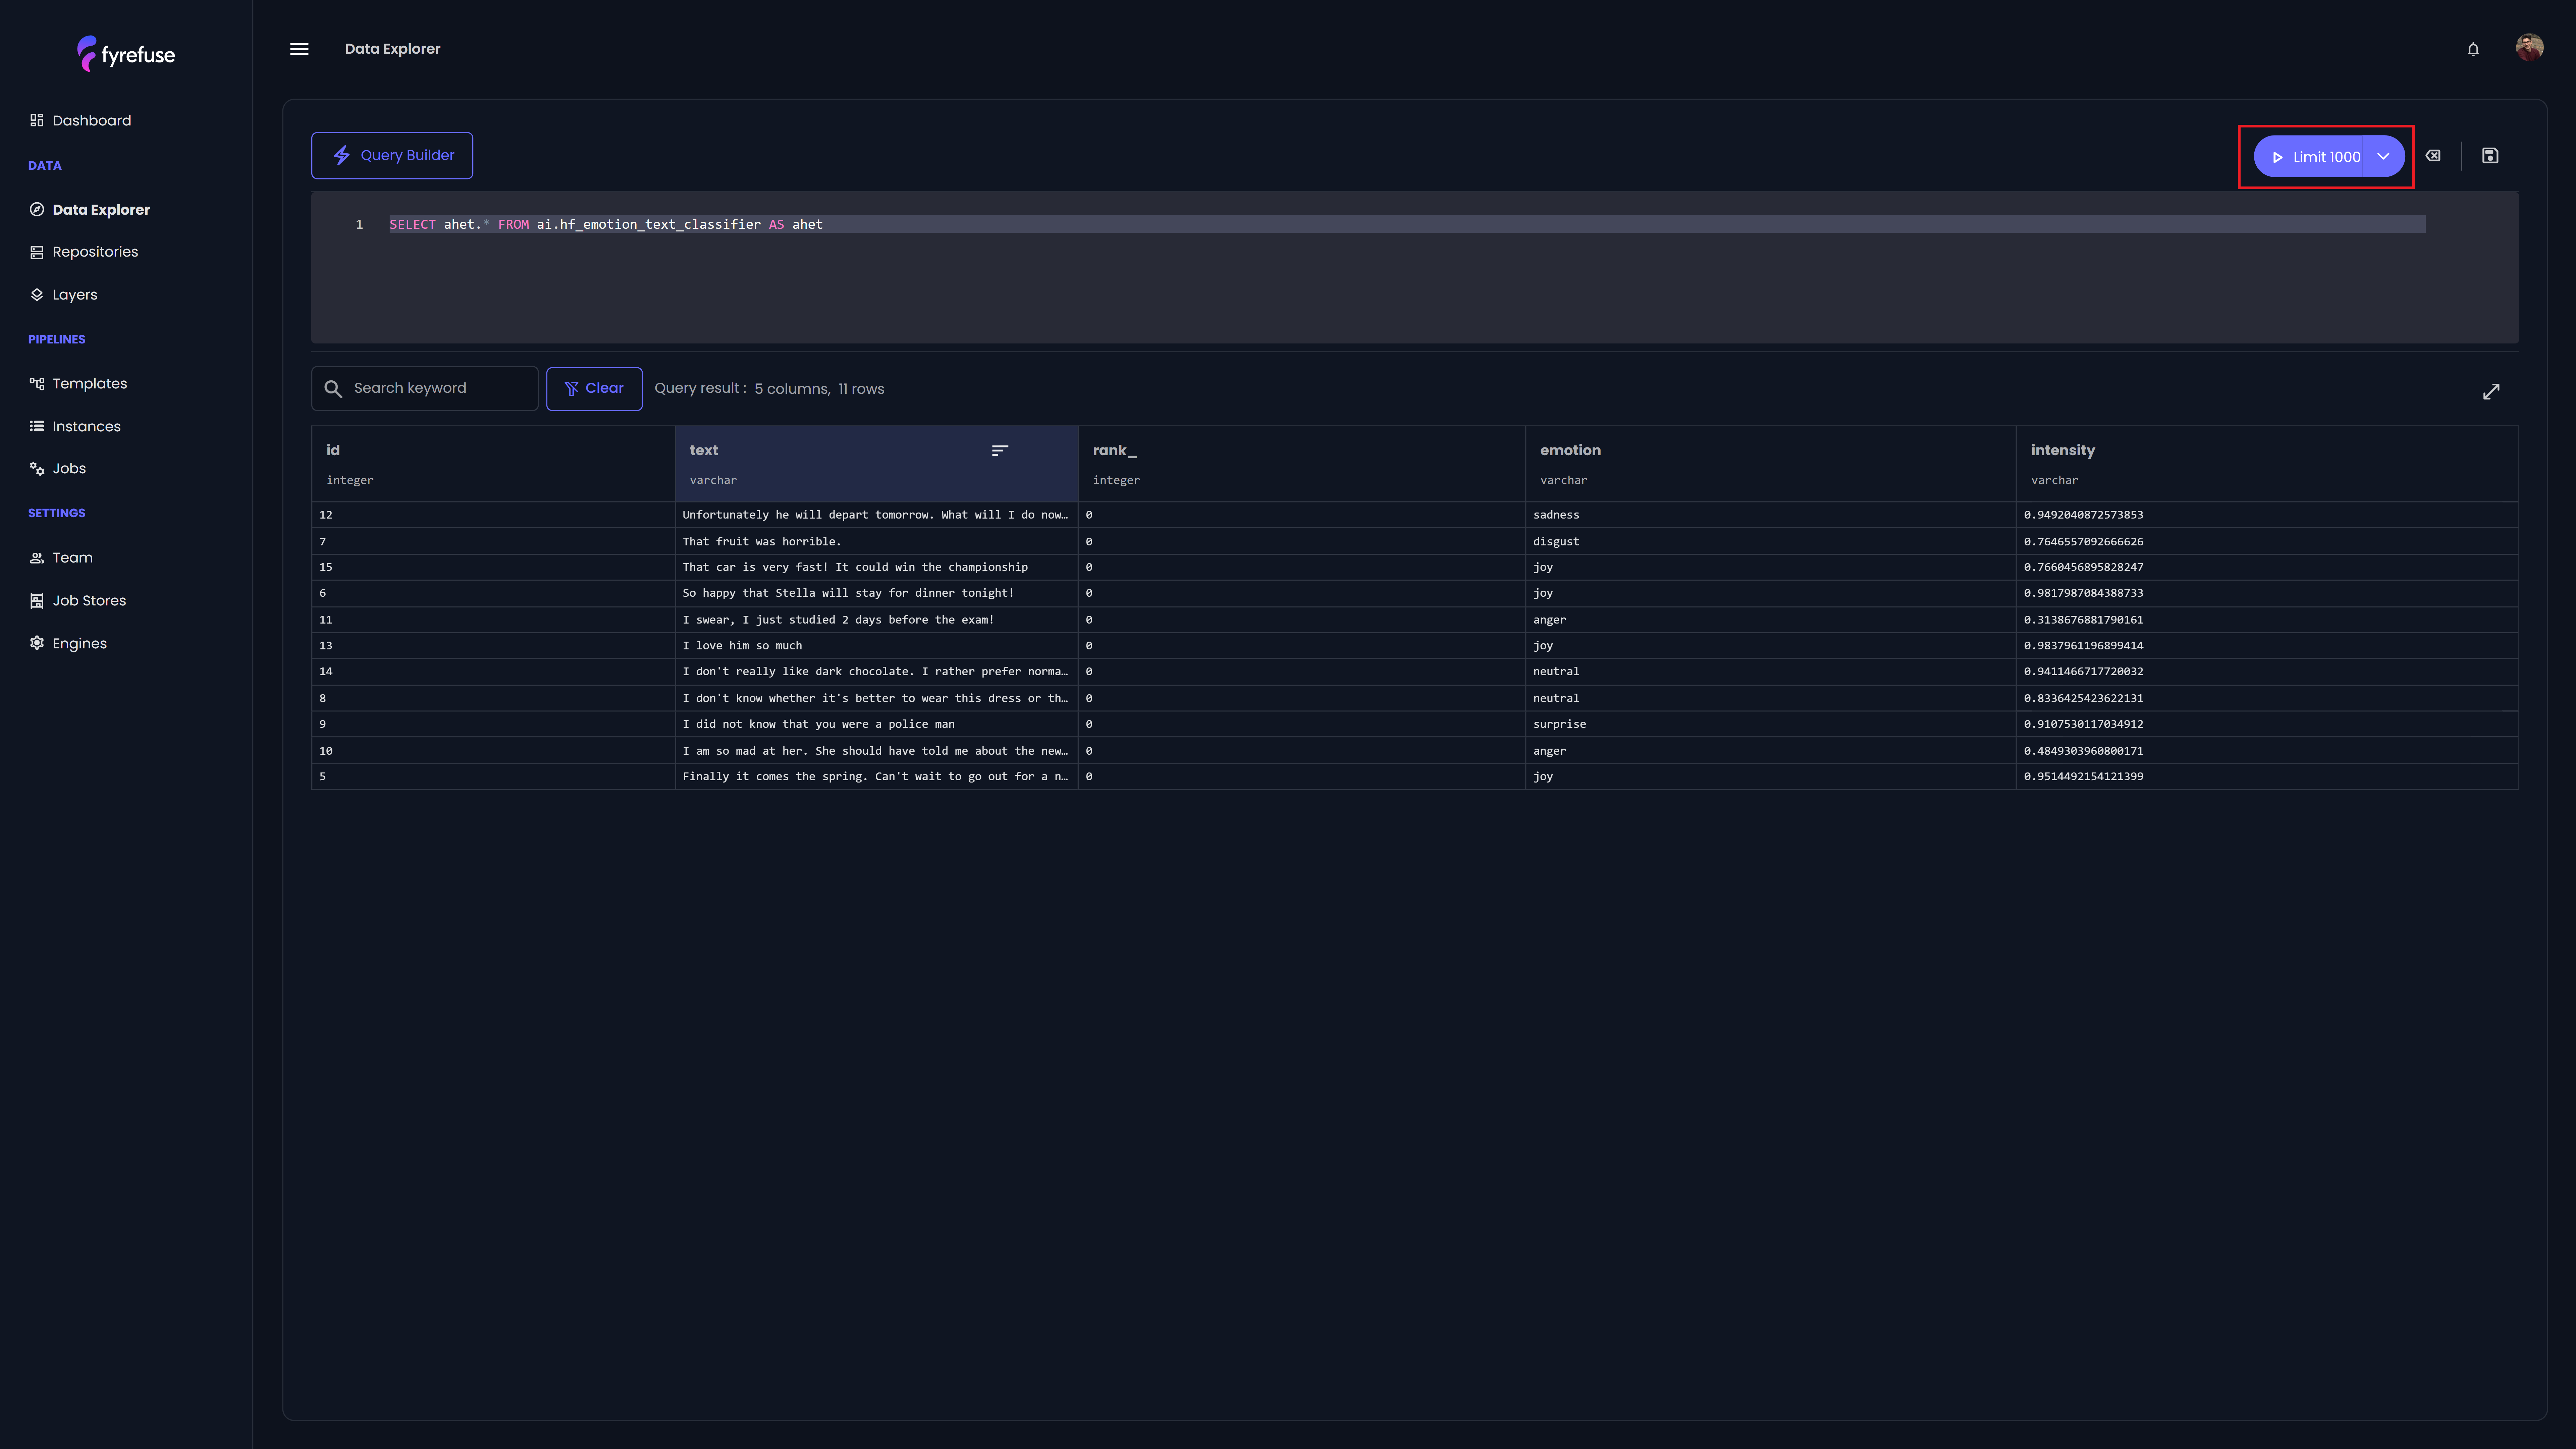Select intensity value 0.9514492154121399
Screen dimensions: 2576x1449
click(x=2267, y=777)
